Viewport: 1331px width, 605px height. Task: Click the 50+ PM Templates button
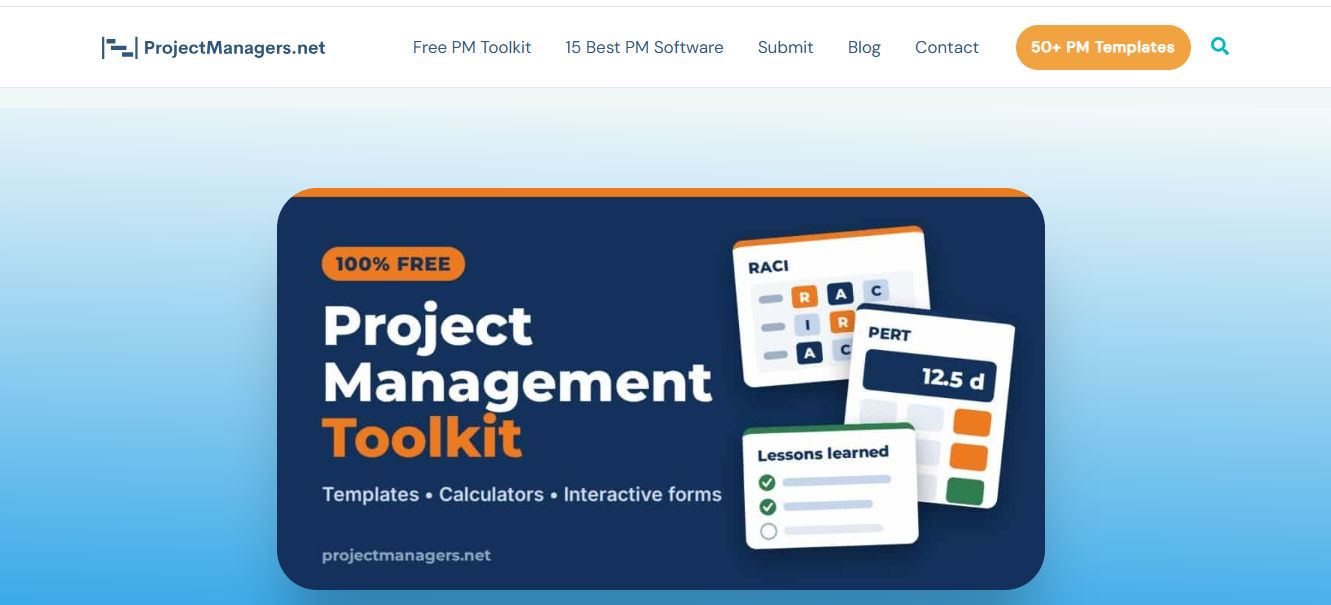tap(1103, 47)
